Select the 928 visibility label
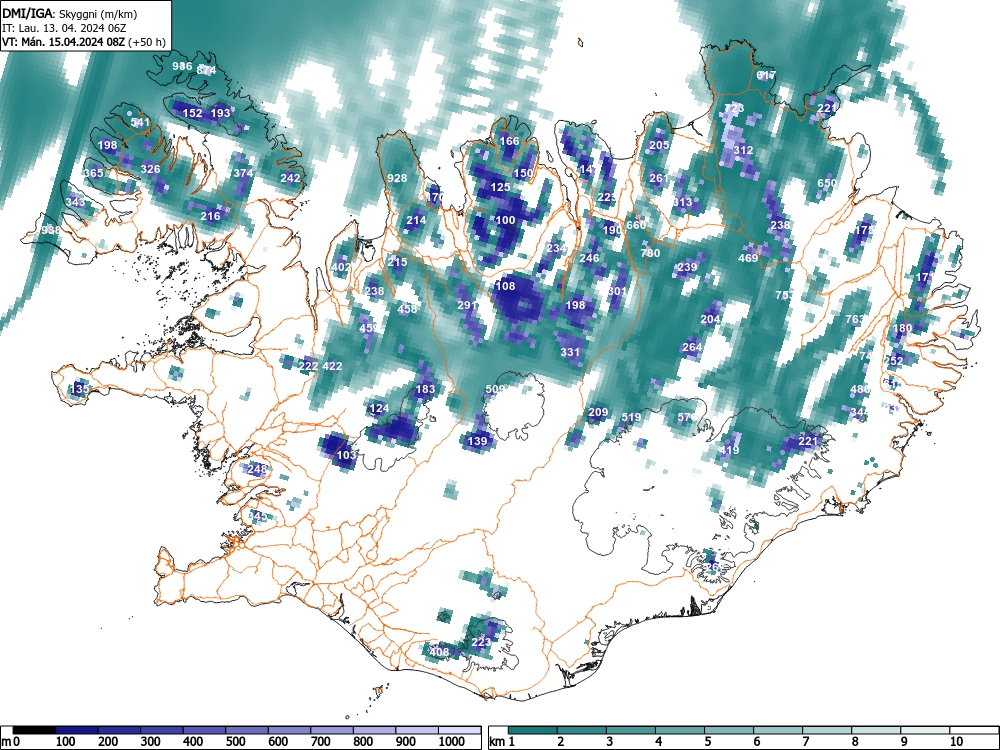The image size is (1000, 750). [397, 178]
